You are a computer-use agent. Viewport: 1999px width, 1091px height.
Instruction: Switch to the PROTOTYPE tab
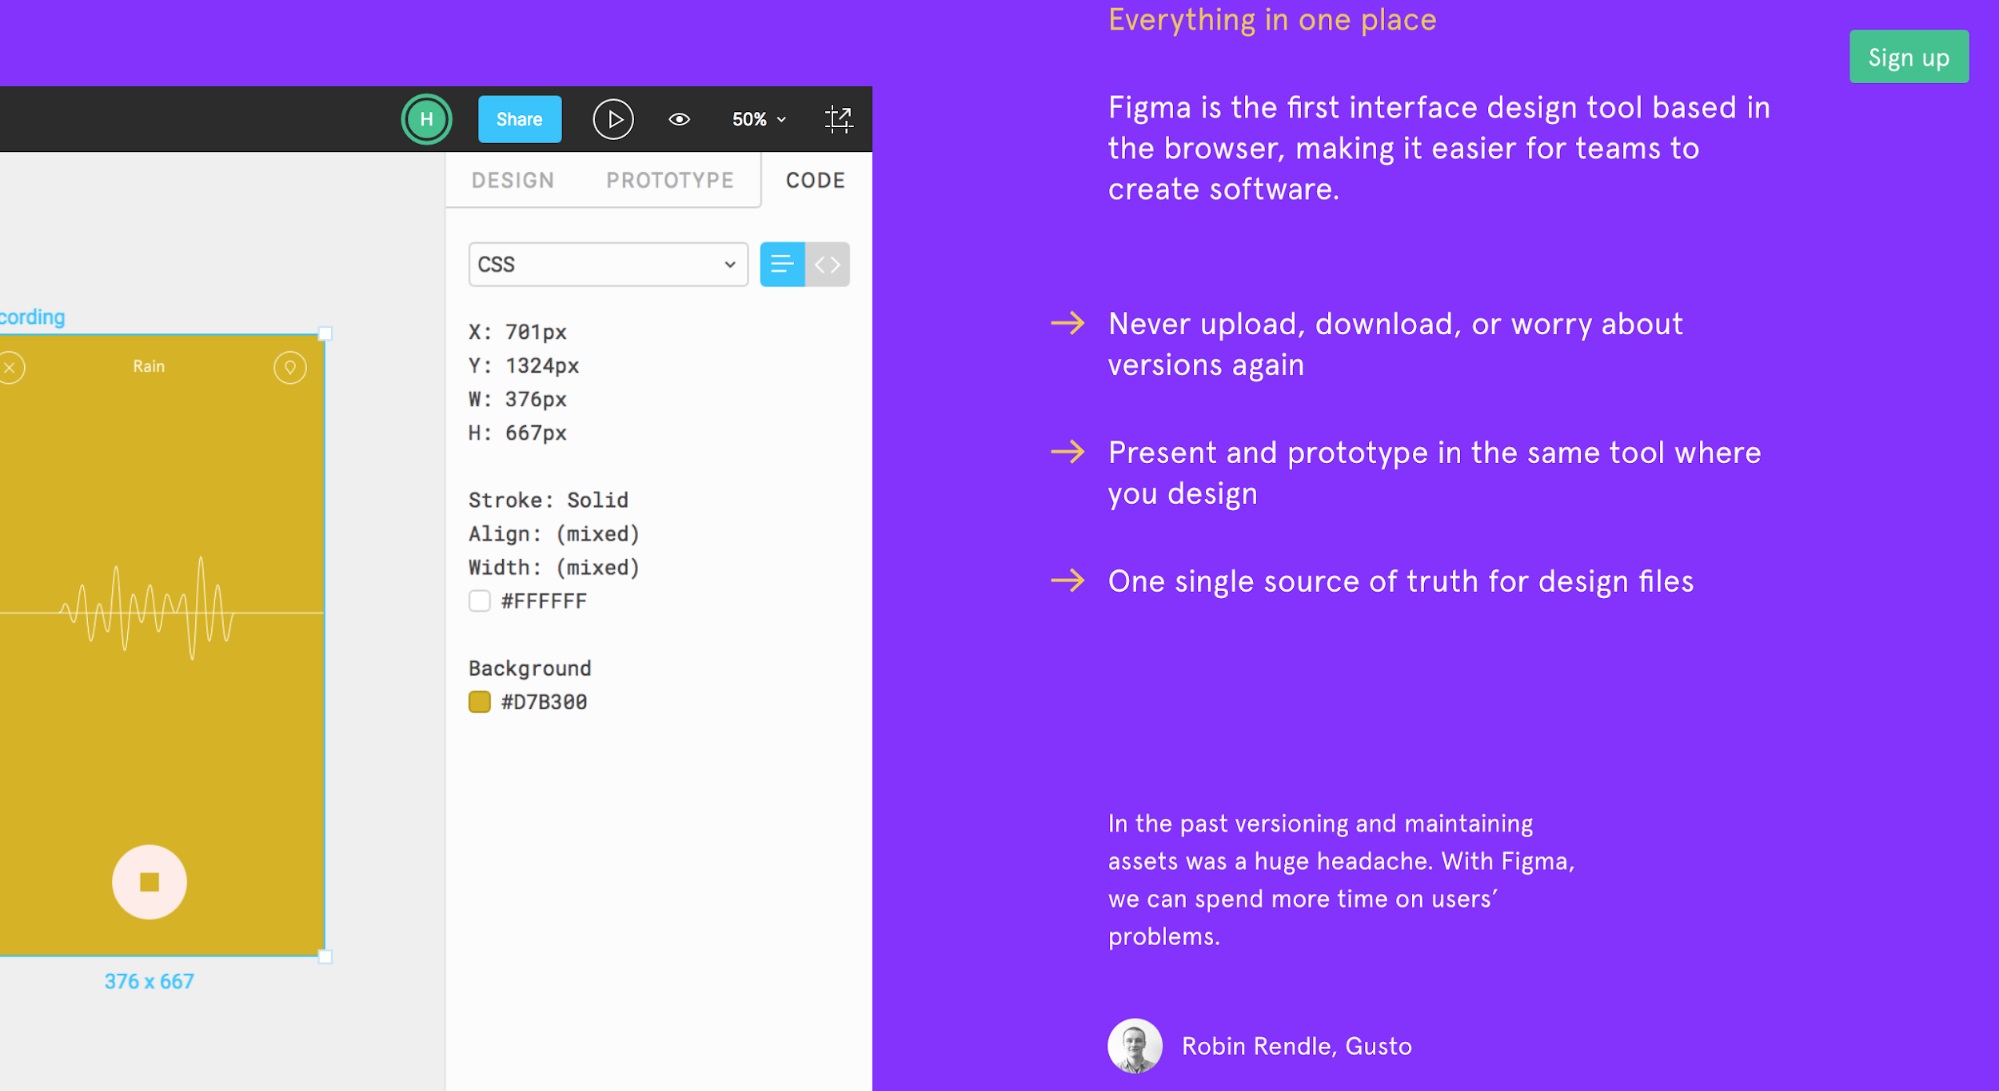(668, 179)
